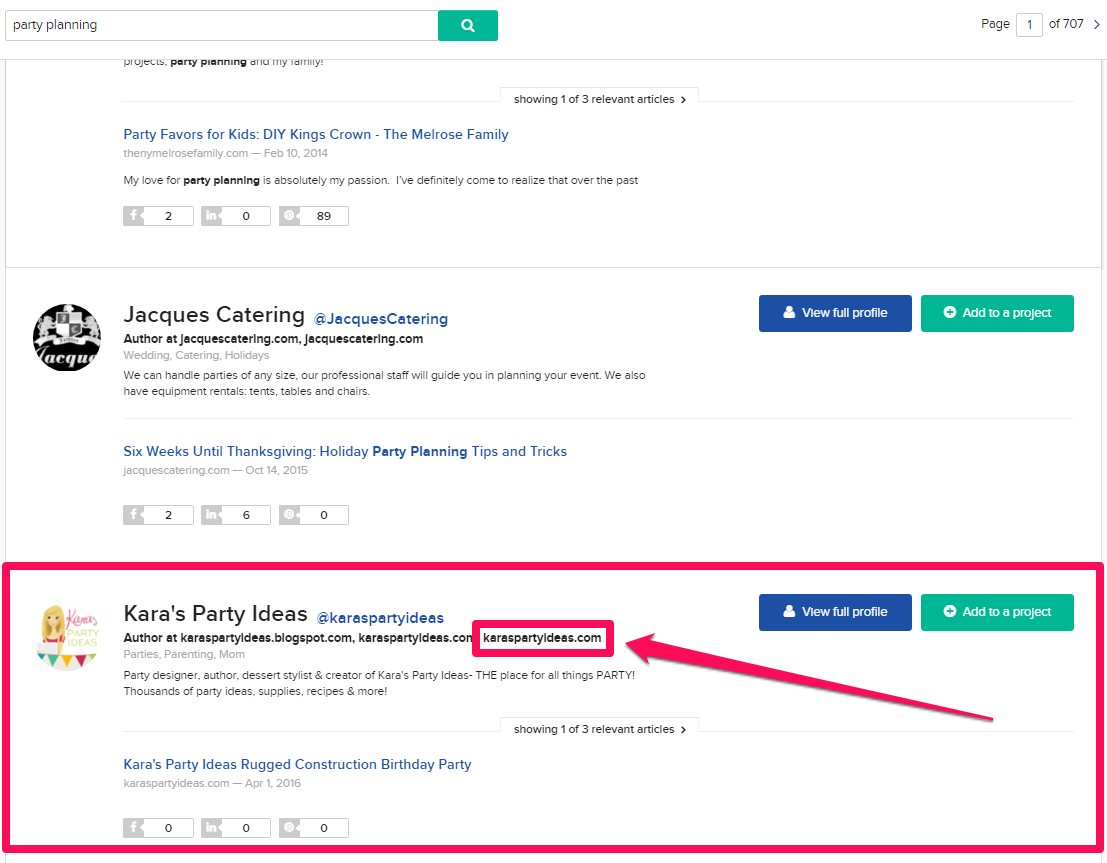Screen dimensions: 1107x863
Task: Click View full profile for Kara's Party Ideas
Action: pos(834,612)
